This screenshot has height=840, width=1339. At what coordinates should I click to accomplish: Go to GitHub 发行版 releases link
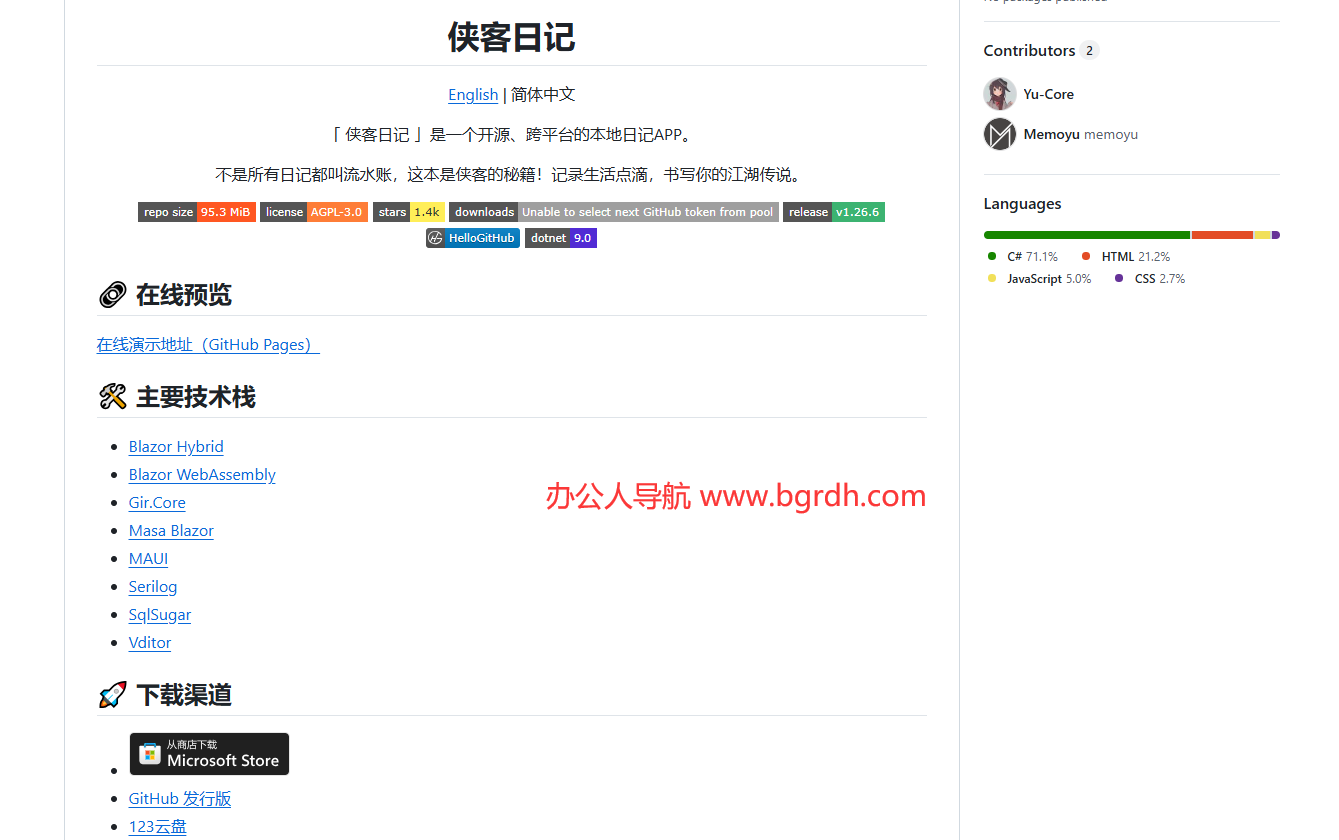(180, 799)
